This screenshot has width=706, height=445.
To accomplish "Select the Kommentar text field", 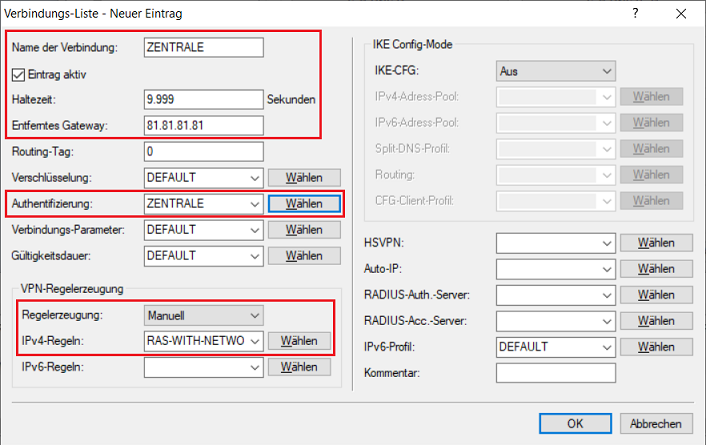I will click(553, 373).
